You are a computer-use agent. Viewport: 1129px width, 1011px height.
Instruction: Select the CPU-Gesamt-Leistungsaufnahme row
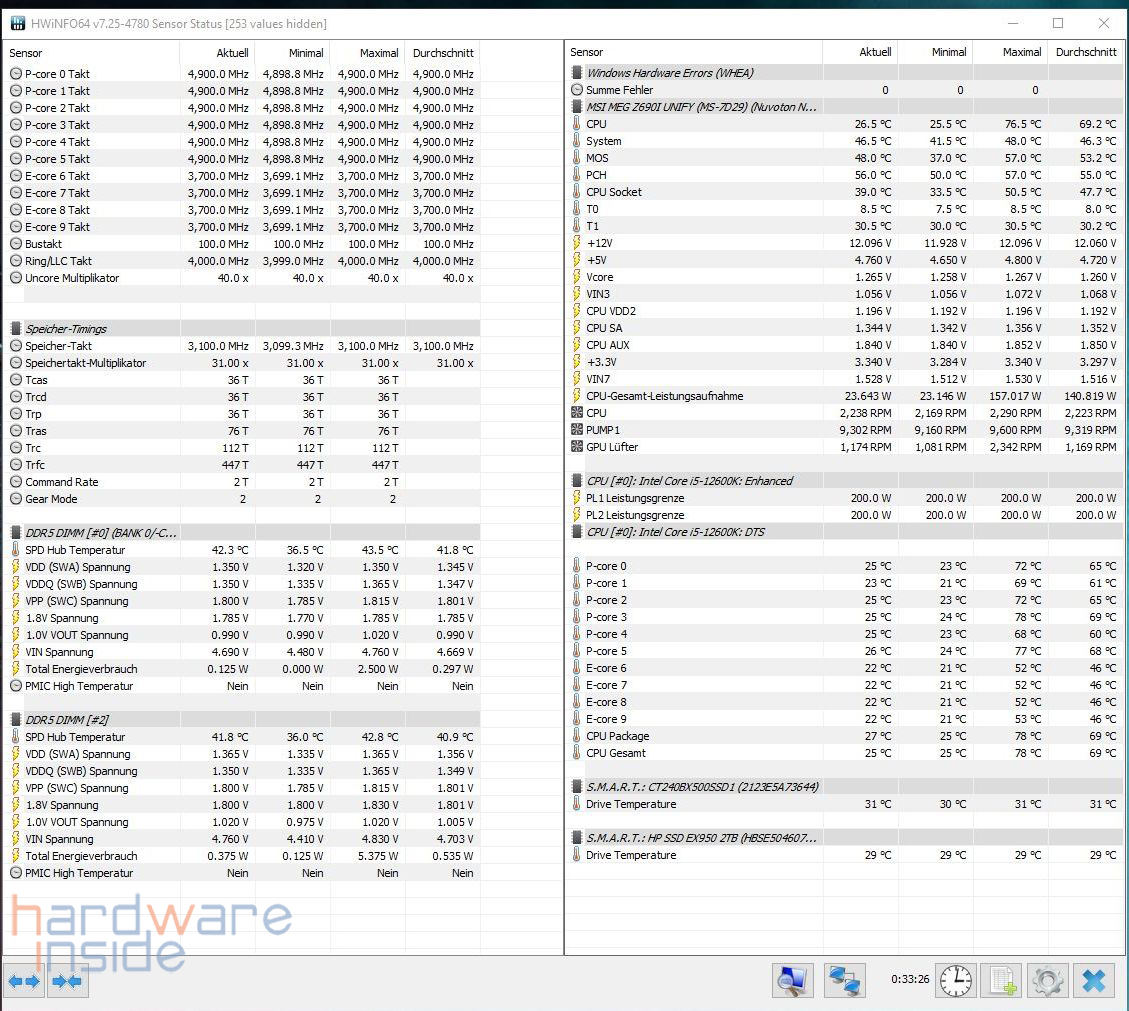point(664,396)
